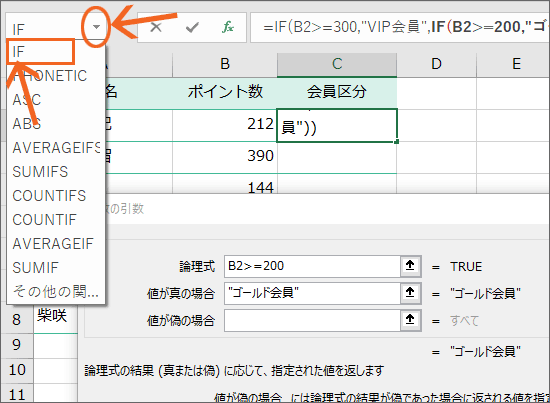This screenshot has height=403, width=550.
Task: Select cell containing 390
Action: pos(225,157)
